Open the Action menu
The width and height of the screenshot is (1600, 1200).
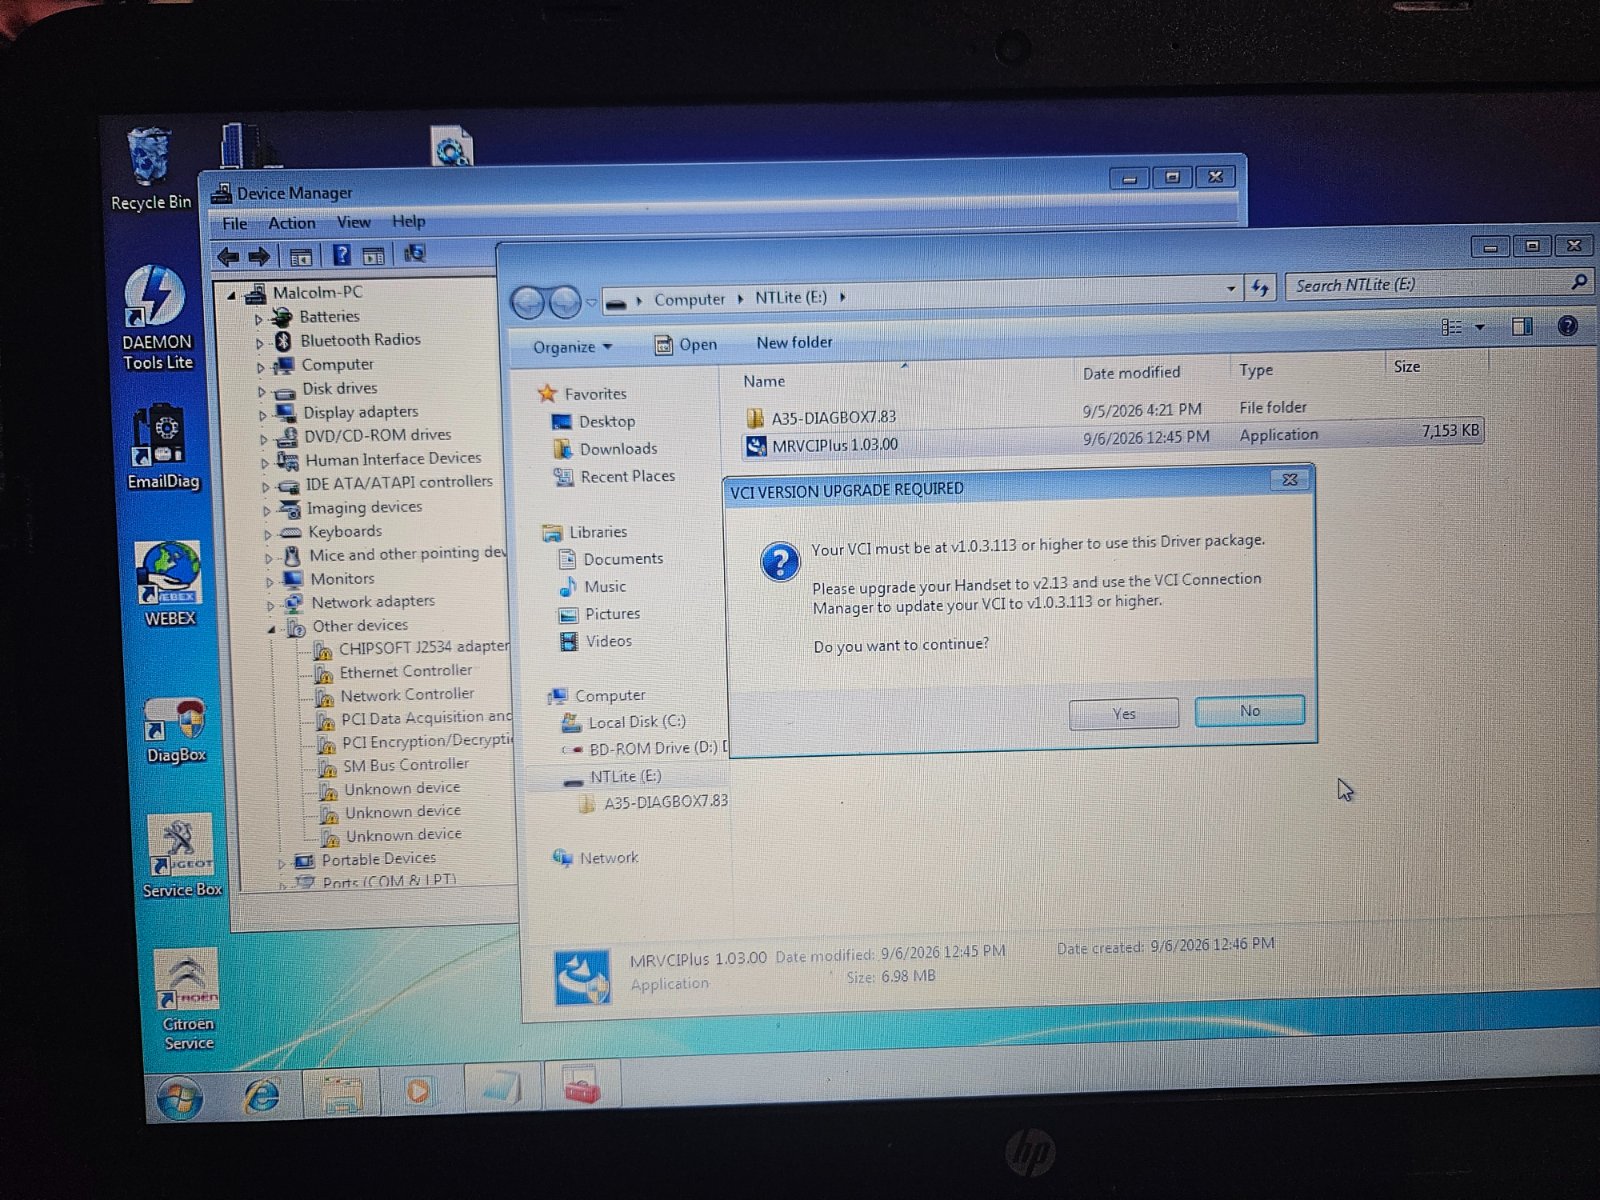point(291,223)
